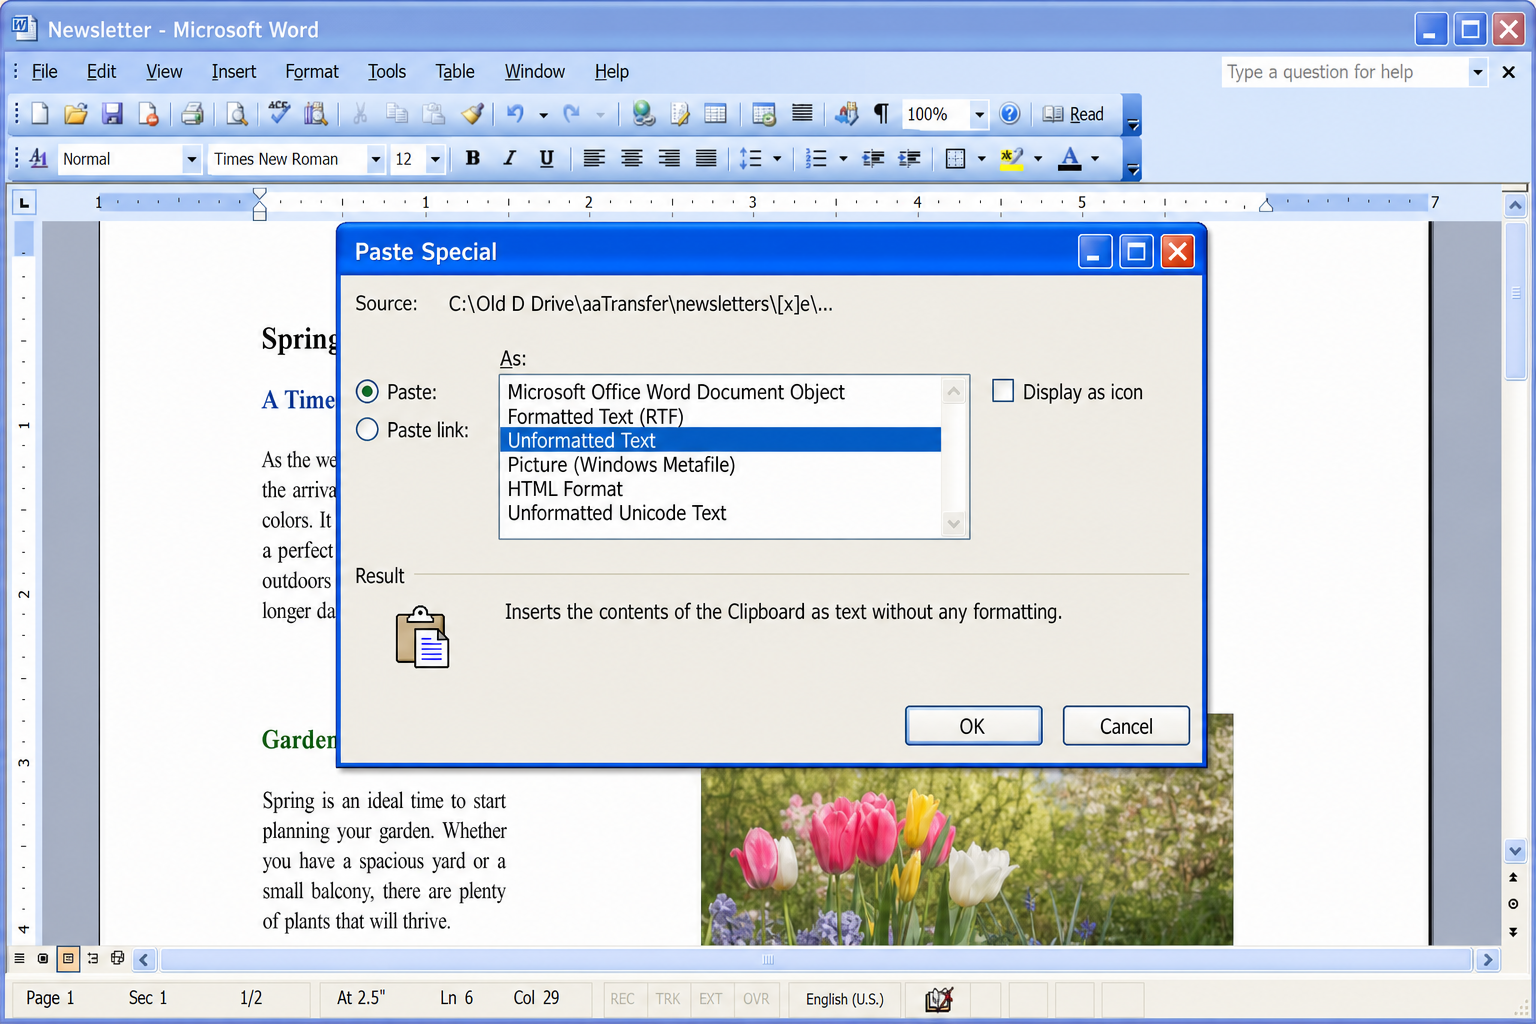This screenshot has height=1024, width=1536.
Task: Open Print Preview with the magnifier page icon
Action: point(237,114)
